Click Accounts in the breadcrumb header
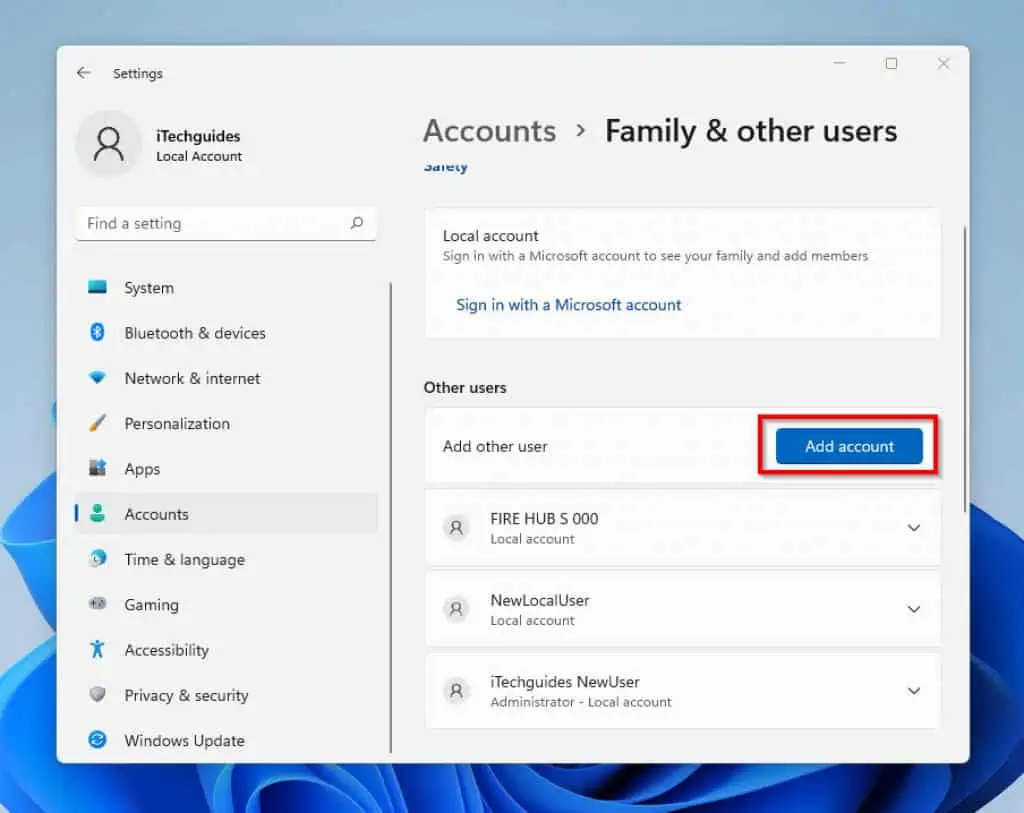 tap(489, 131)
